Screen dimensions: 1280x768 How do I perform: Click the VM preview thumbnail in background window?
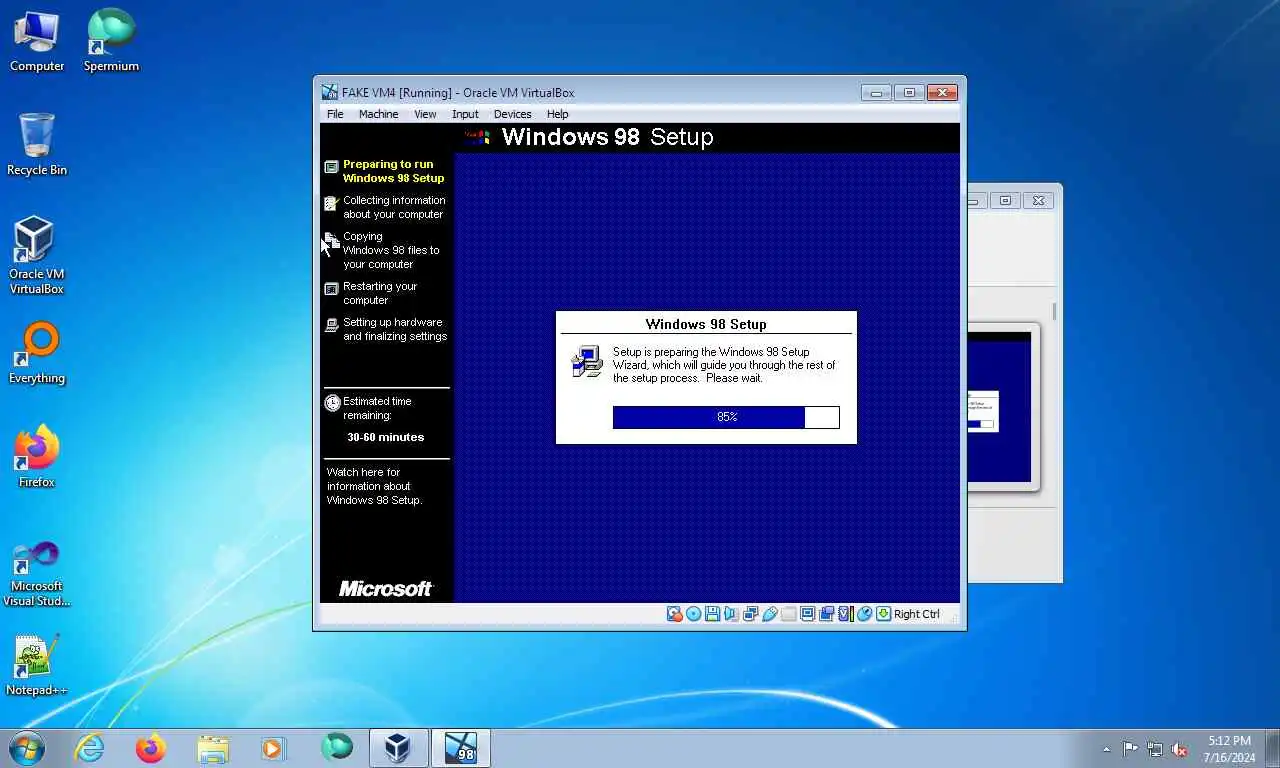click(1000, 408)
